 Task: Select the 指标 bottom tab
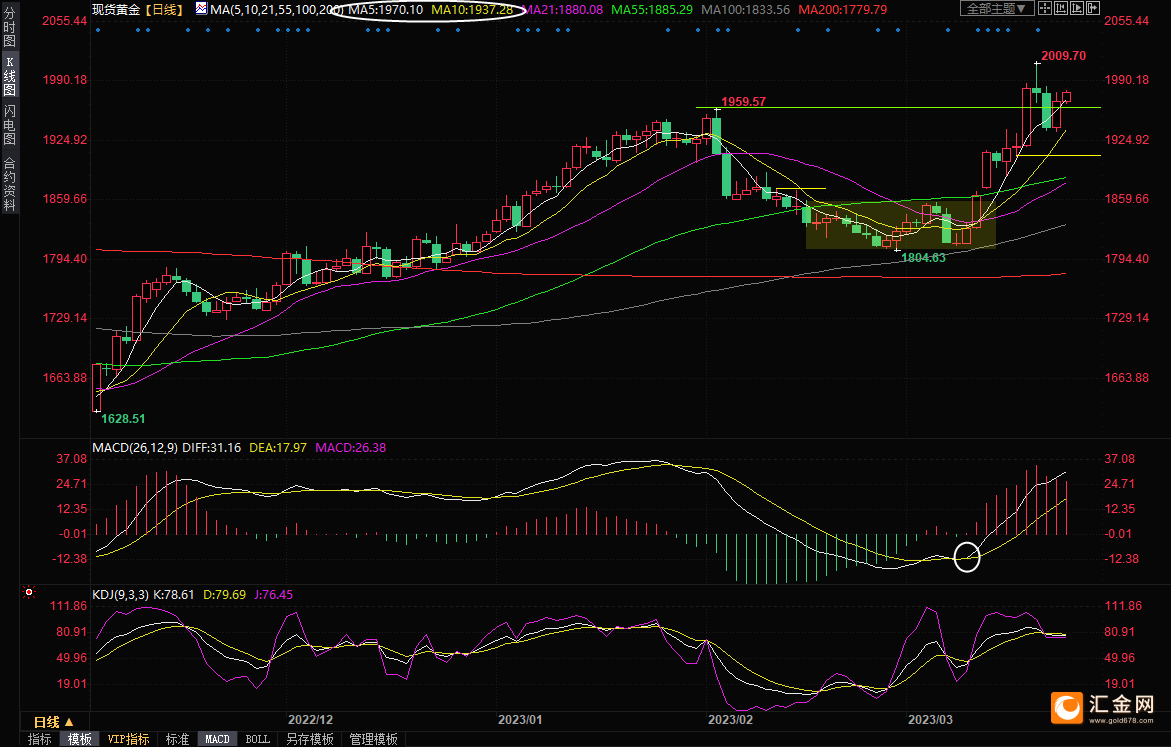pos(40,739)
